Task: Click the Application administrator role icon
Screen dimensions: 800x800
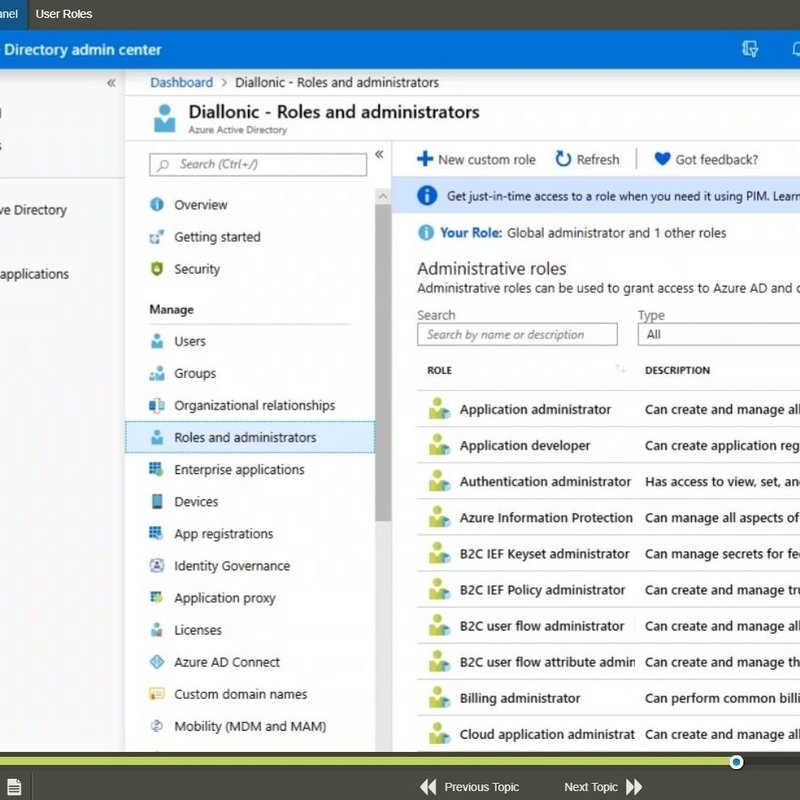Action: [x=439, y=409]
